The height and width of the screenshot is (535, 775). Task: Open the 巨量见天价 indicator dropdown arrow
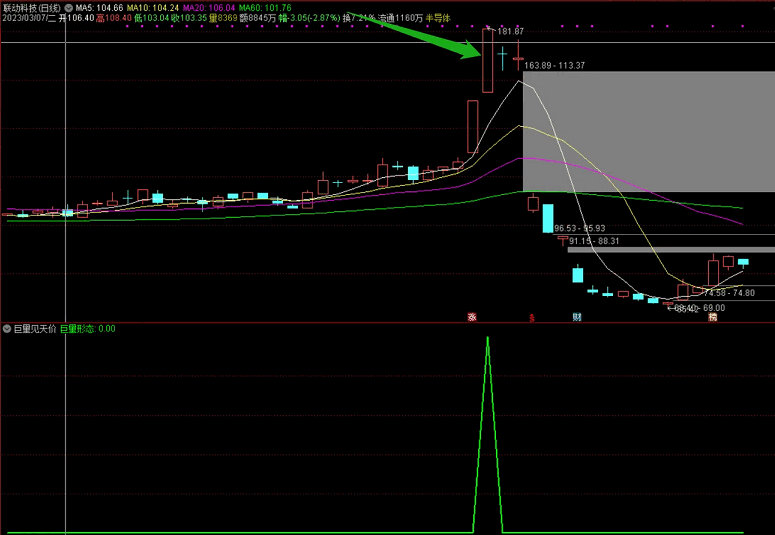[x=7, y=329]
